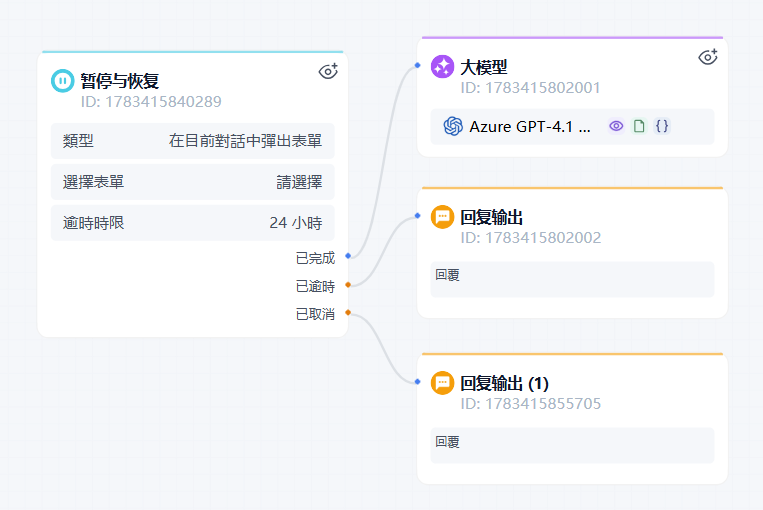
Task: Click the eye-plus icon on 大模型 node
Action: pos(708,57)
